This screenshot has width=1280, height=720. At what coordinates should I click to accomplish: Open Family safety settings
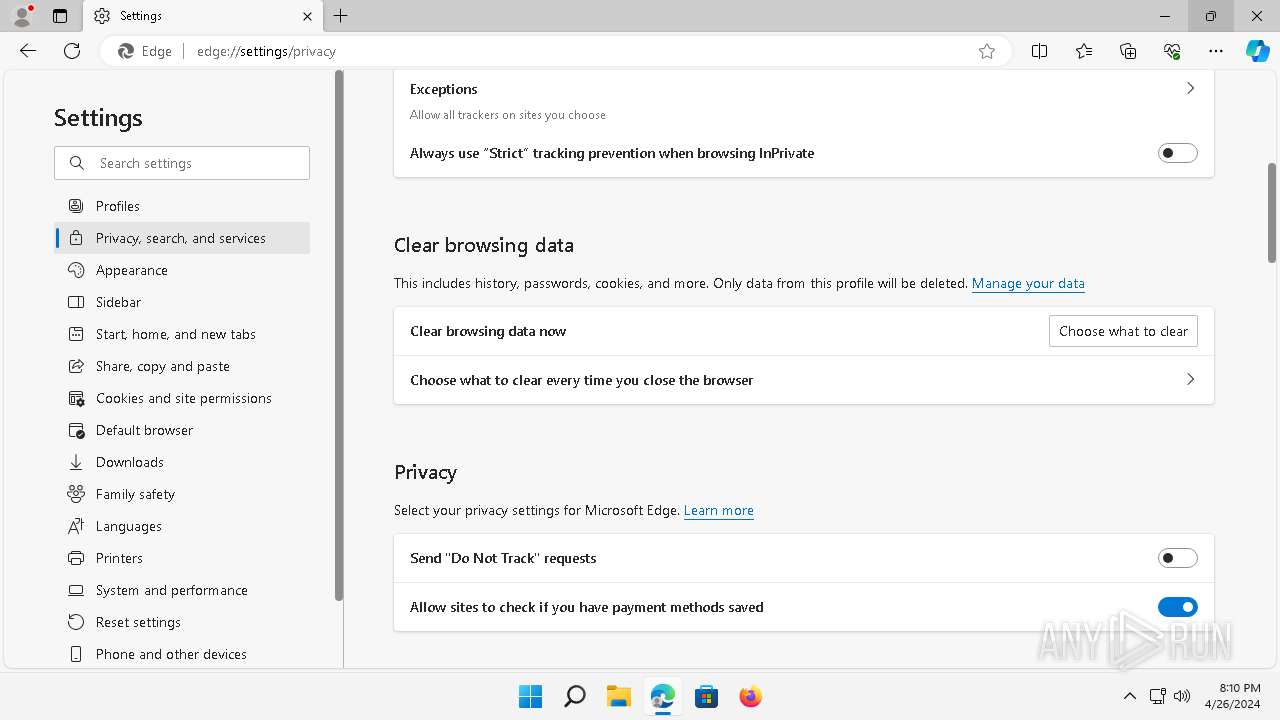(182, 494)
